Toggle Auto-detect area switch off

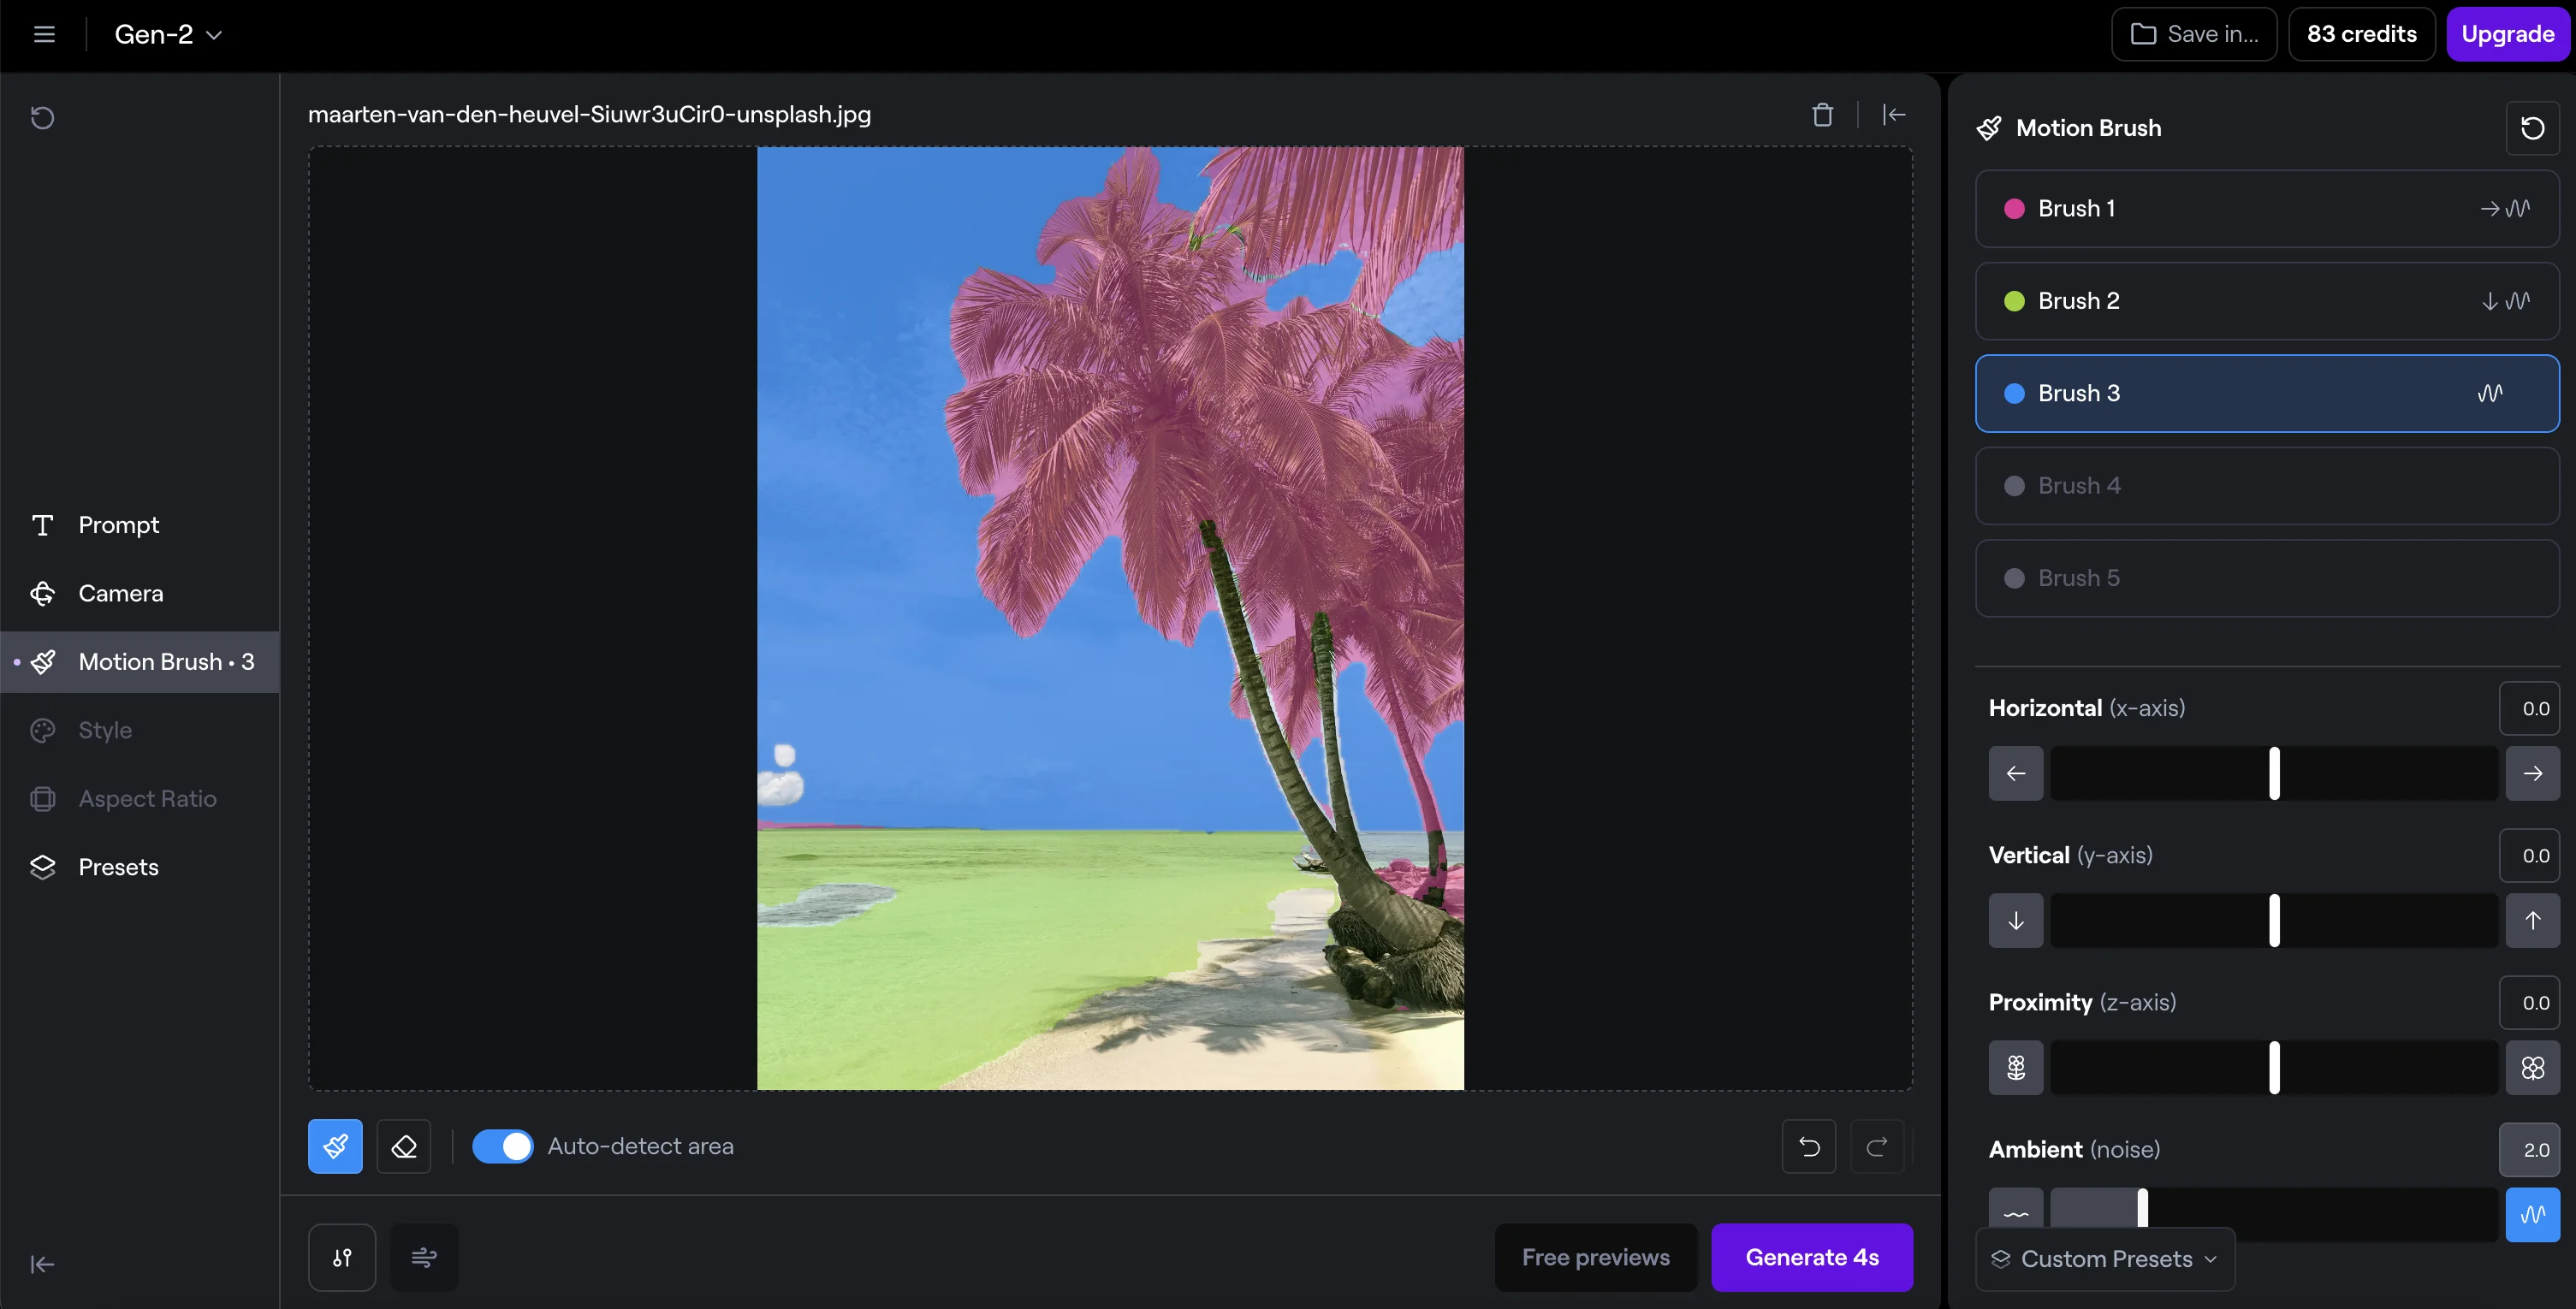(502, 1146)
